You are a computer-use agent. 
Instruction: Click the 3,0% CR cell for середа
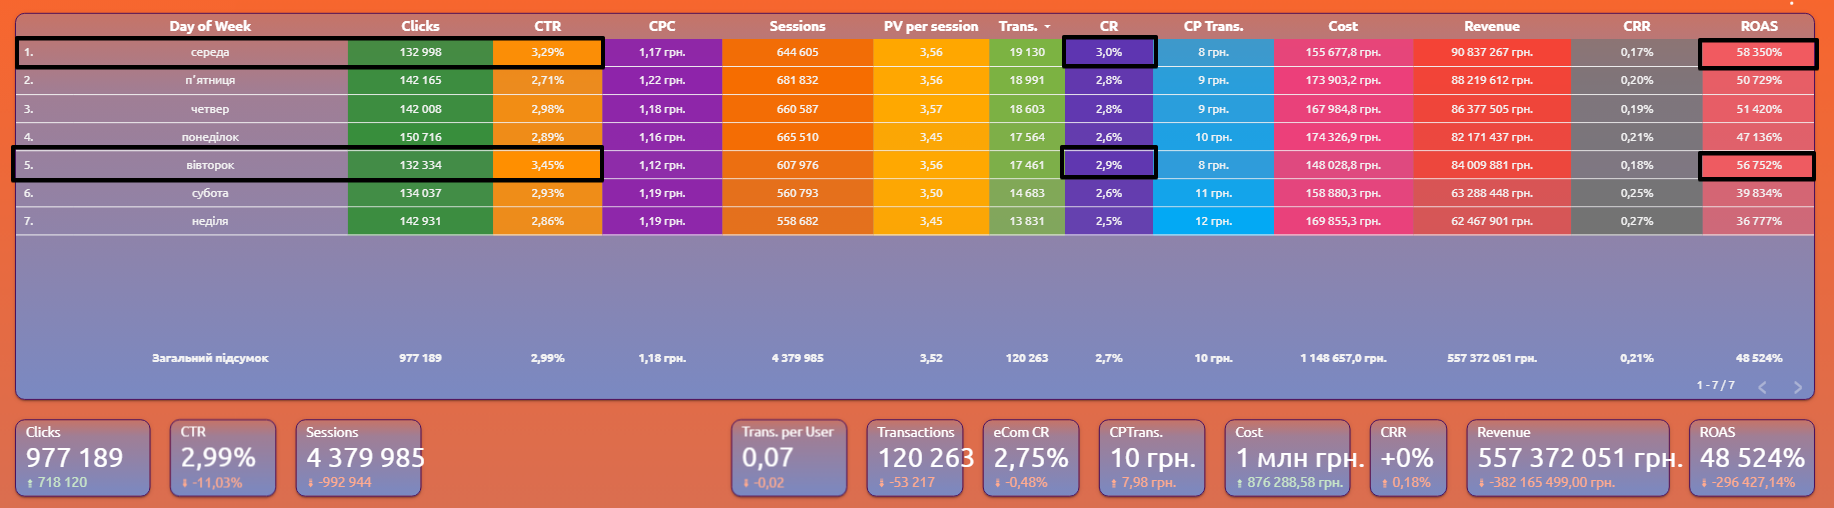point(1108,52)
